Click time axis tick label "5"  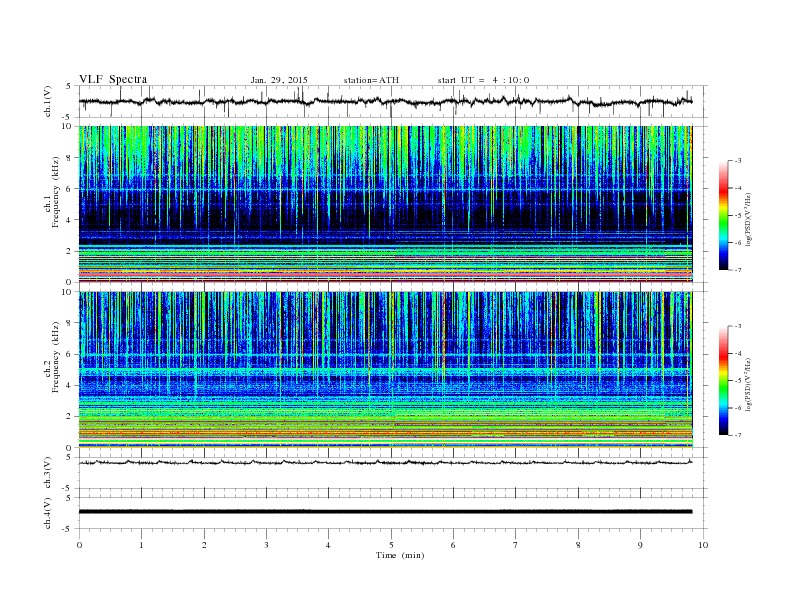pyautogui.click(x=391, y=545)
